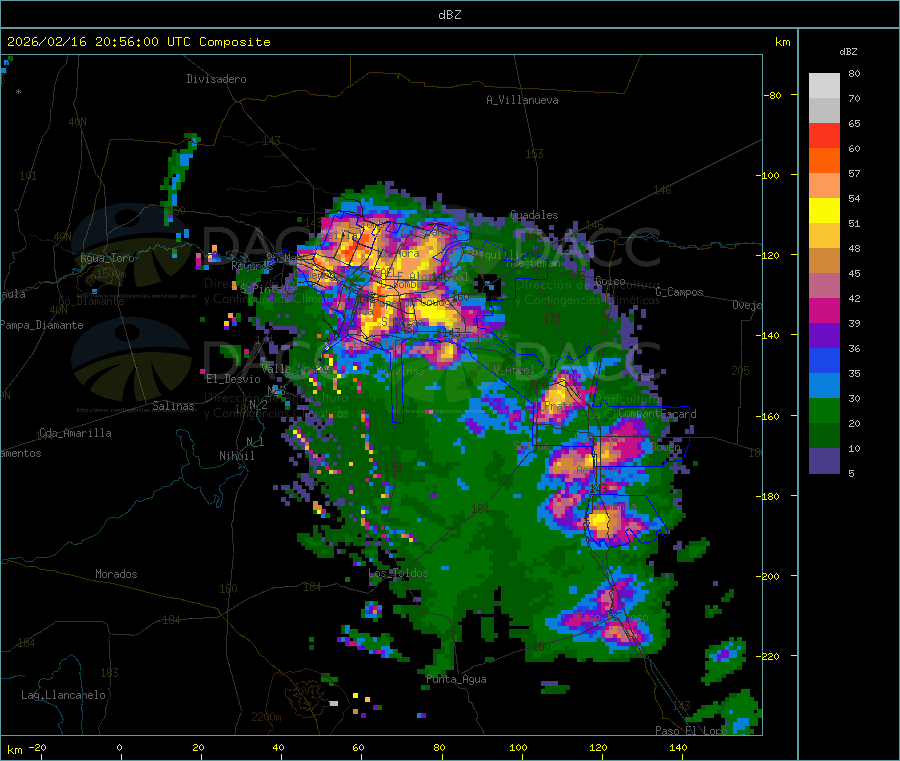Screen dimensions: 900x761
Task: Click the 2026/02/16 20:56:00 UTC Composite timestamp
Action: click(138, 42)
